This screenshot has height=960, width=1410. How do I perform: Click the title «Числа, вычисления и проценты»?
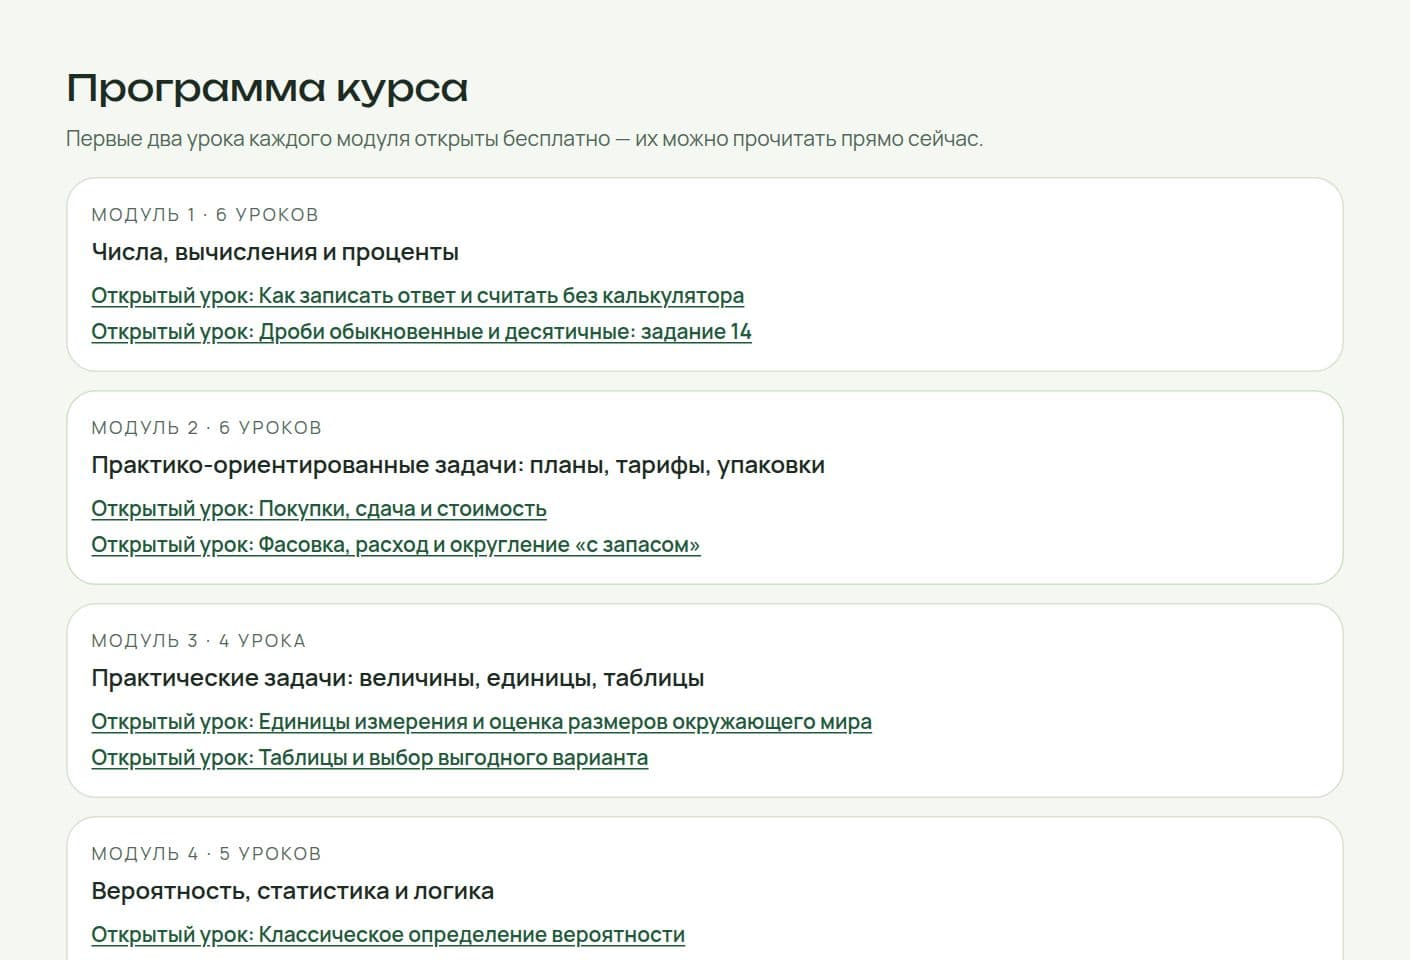click(x=275, y=252)
